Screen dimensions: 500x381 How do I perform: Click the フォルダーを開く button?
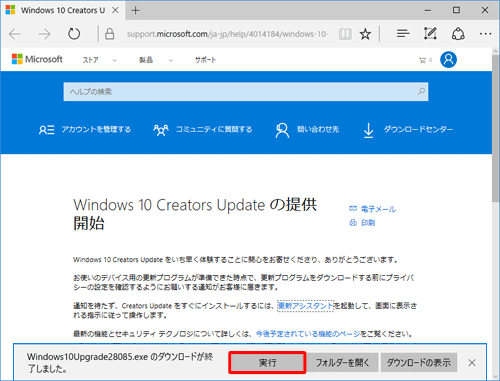[342, 362]
